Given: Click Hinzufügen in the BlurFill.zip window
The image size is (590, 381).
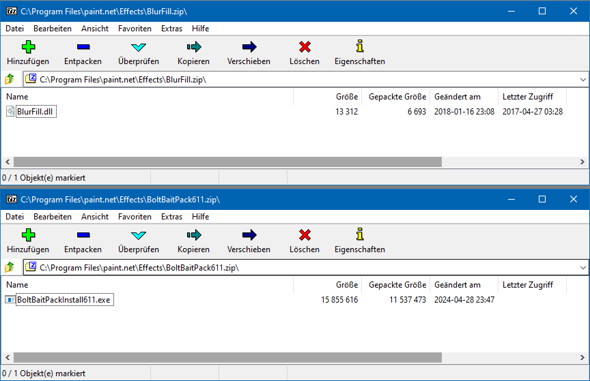Looking at the screenshot, I should tap(28, 53).
